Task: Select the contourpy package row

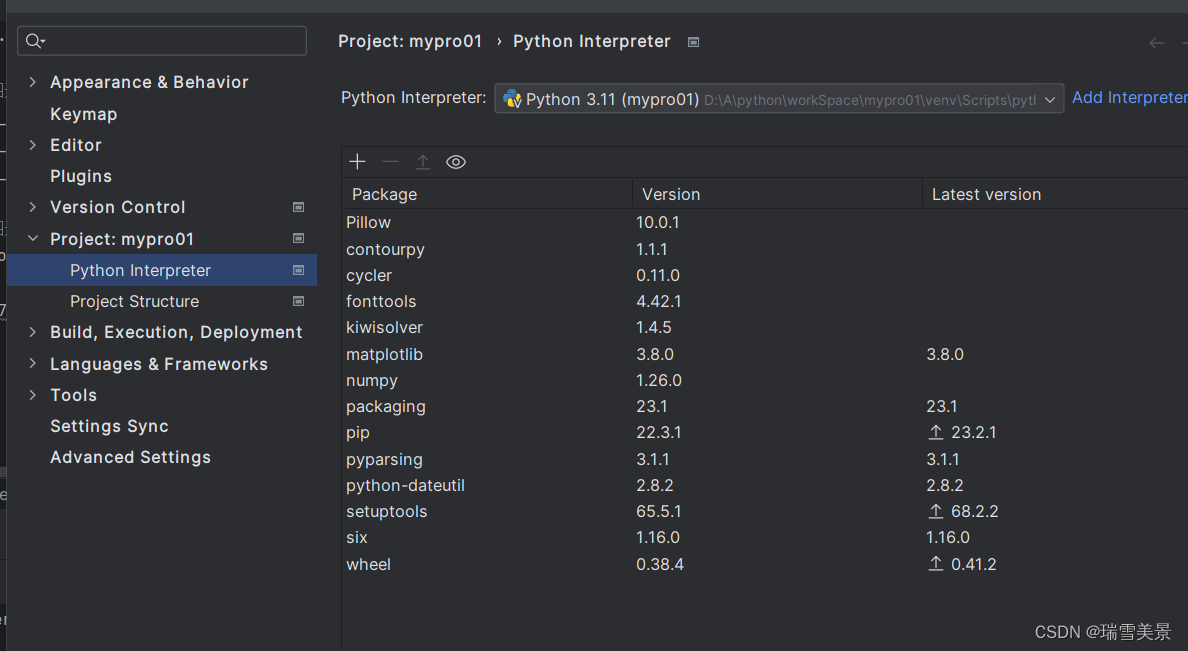Action: 765,249
